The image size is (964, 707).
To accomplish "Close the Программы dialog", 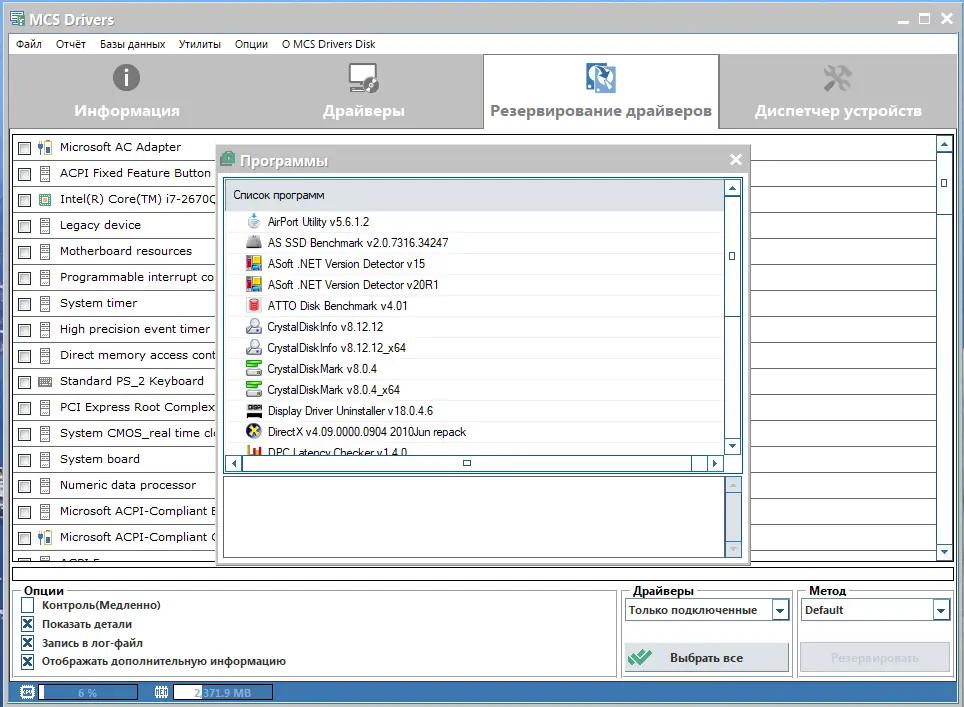I will [736, 160].
